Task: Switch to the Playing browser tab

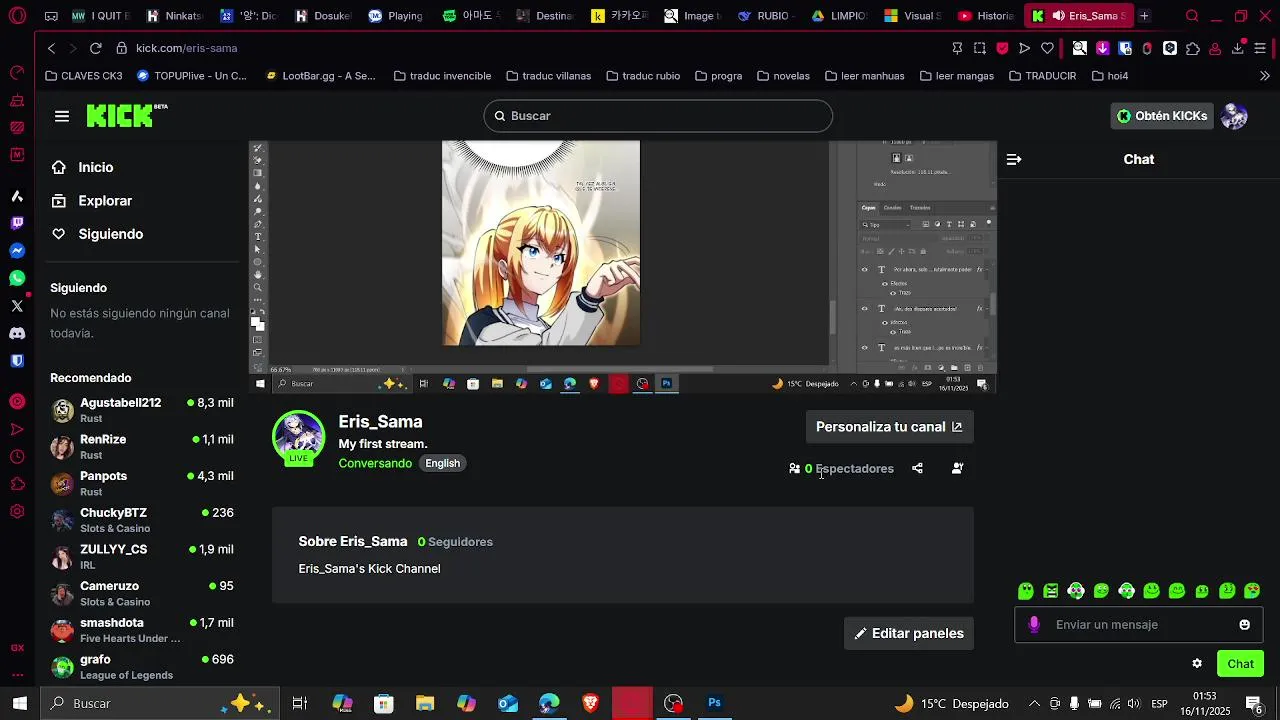Action: point(396,16)
